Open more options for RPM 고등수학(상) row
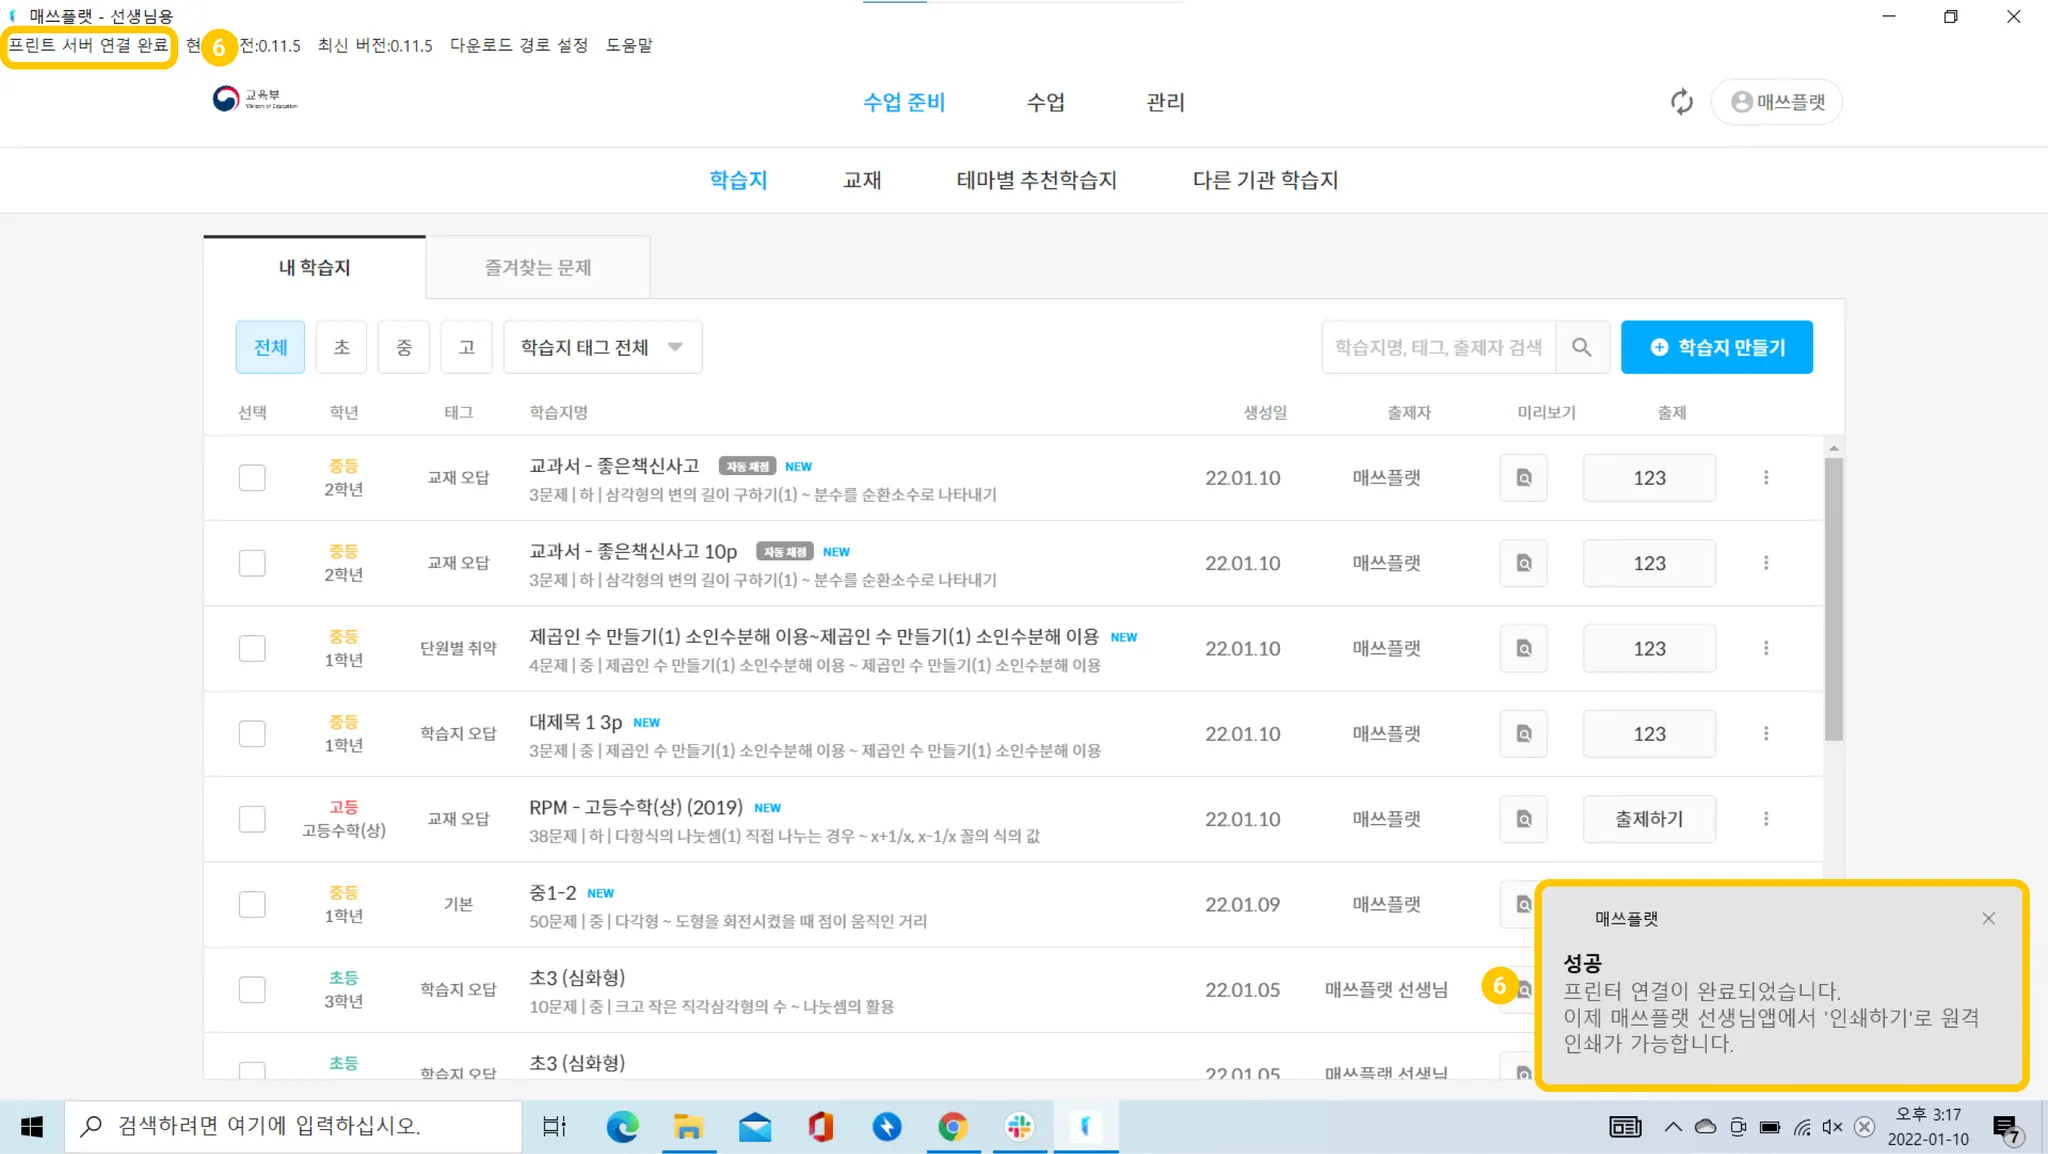Viewport: 2048px width, 1154px height. tap(1766, 819)
